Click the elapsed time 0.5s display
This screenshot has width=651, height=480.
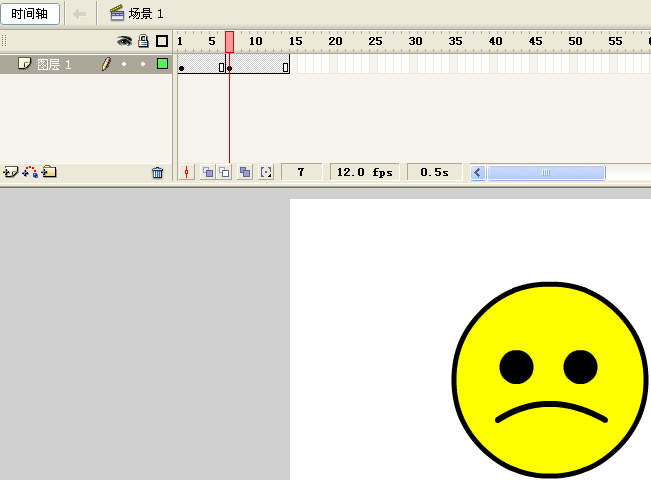pyautogui.click(x=434, y=172)
